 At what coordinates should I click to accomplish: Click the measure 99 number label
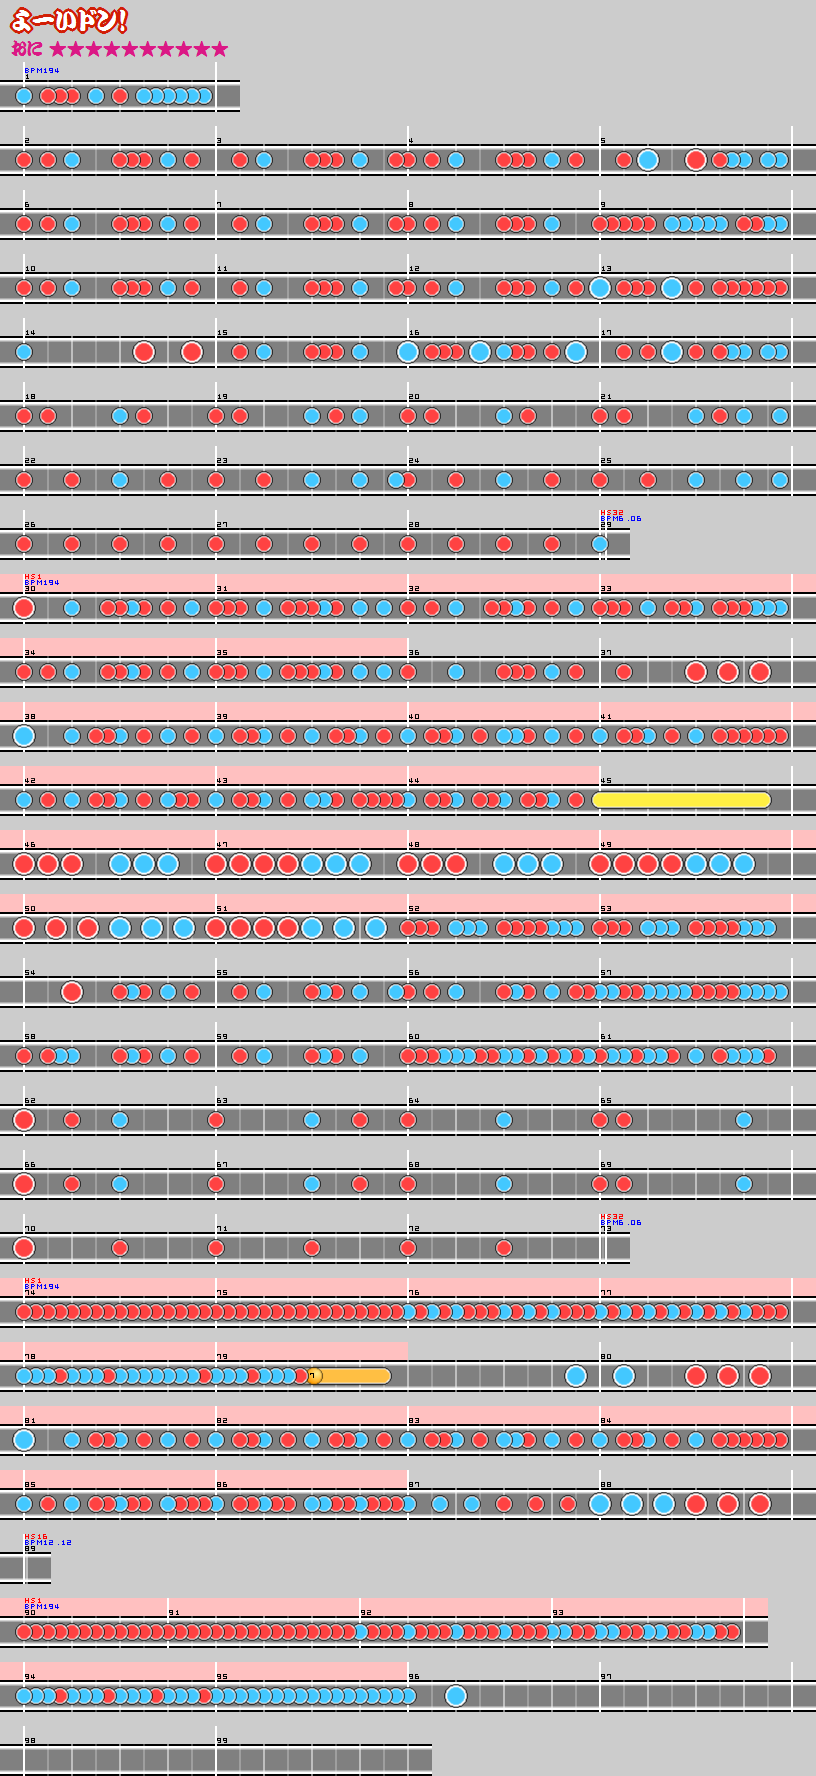click(222, 1741)
